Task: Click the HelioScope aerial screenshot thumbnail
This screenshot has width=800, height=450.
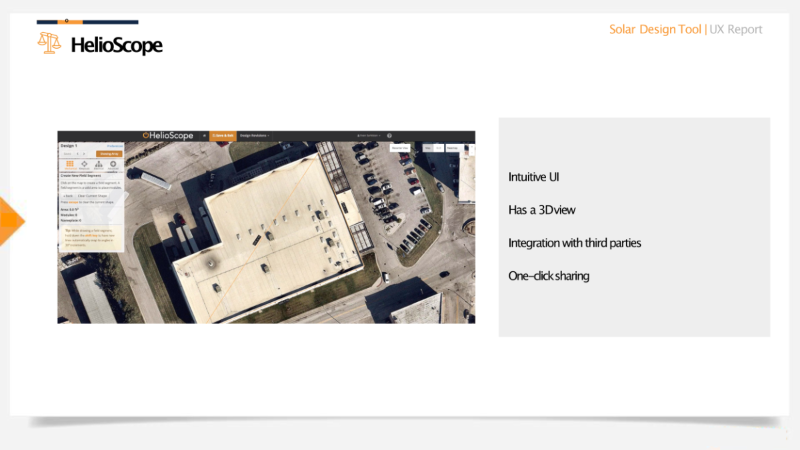Action: coord(266,227)
